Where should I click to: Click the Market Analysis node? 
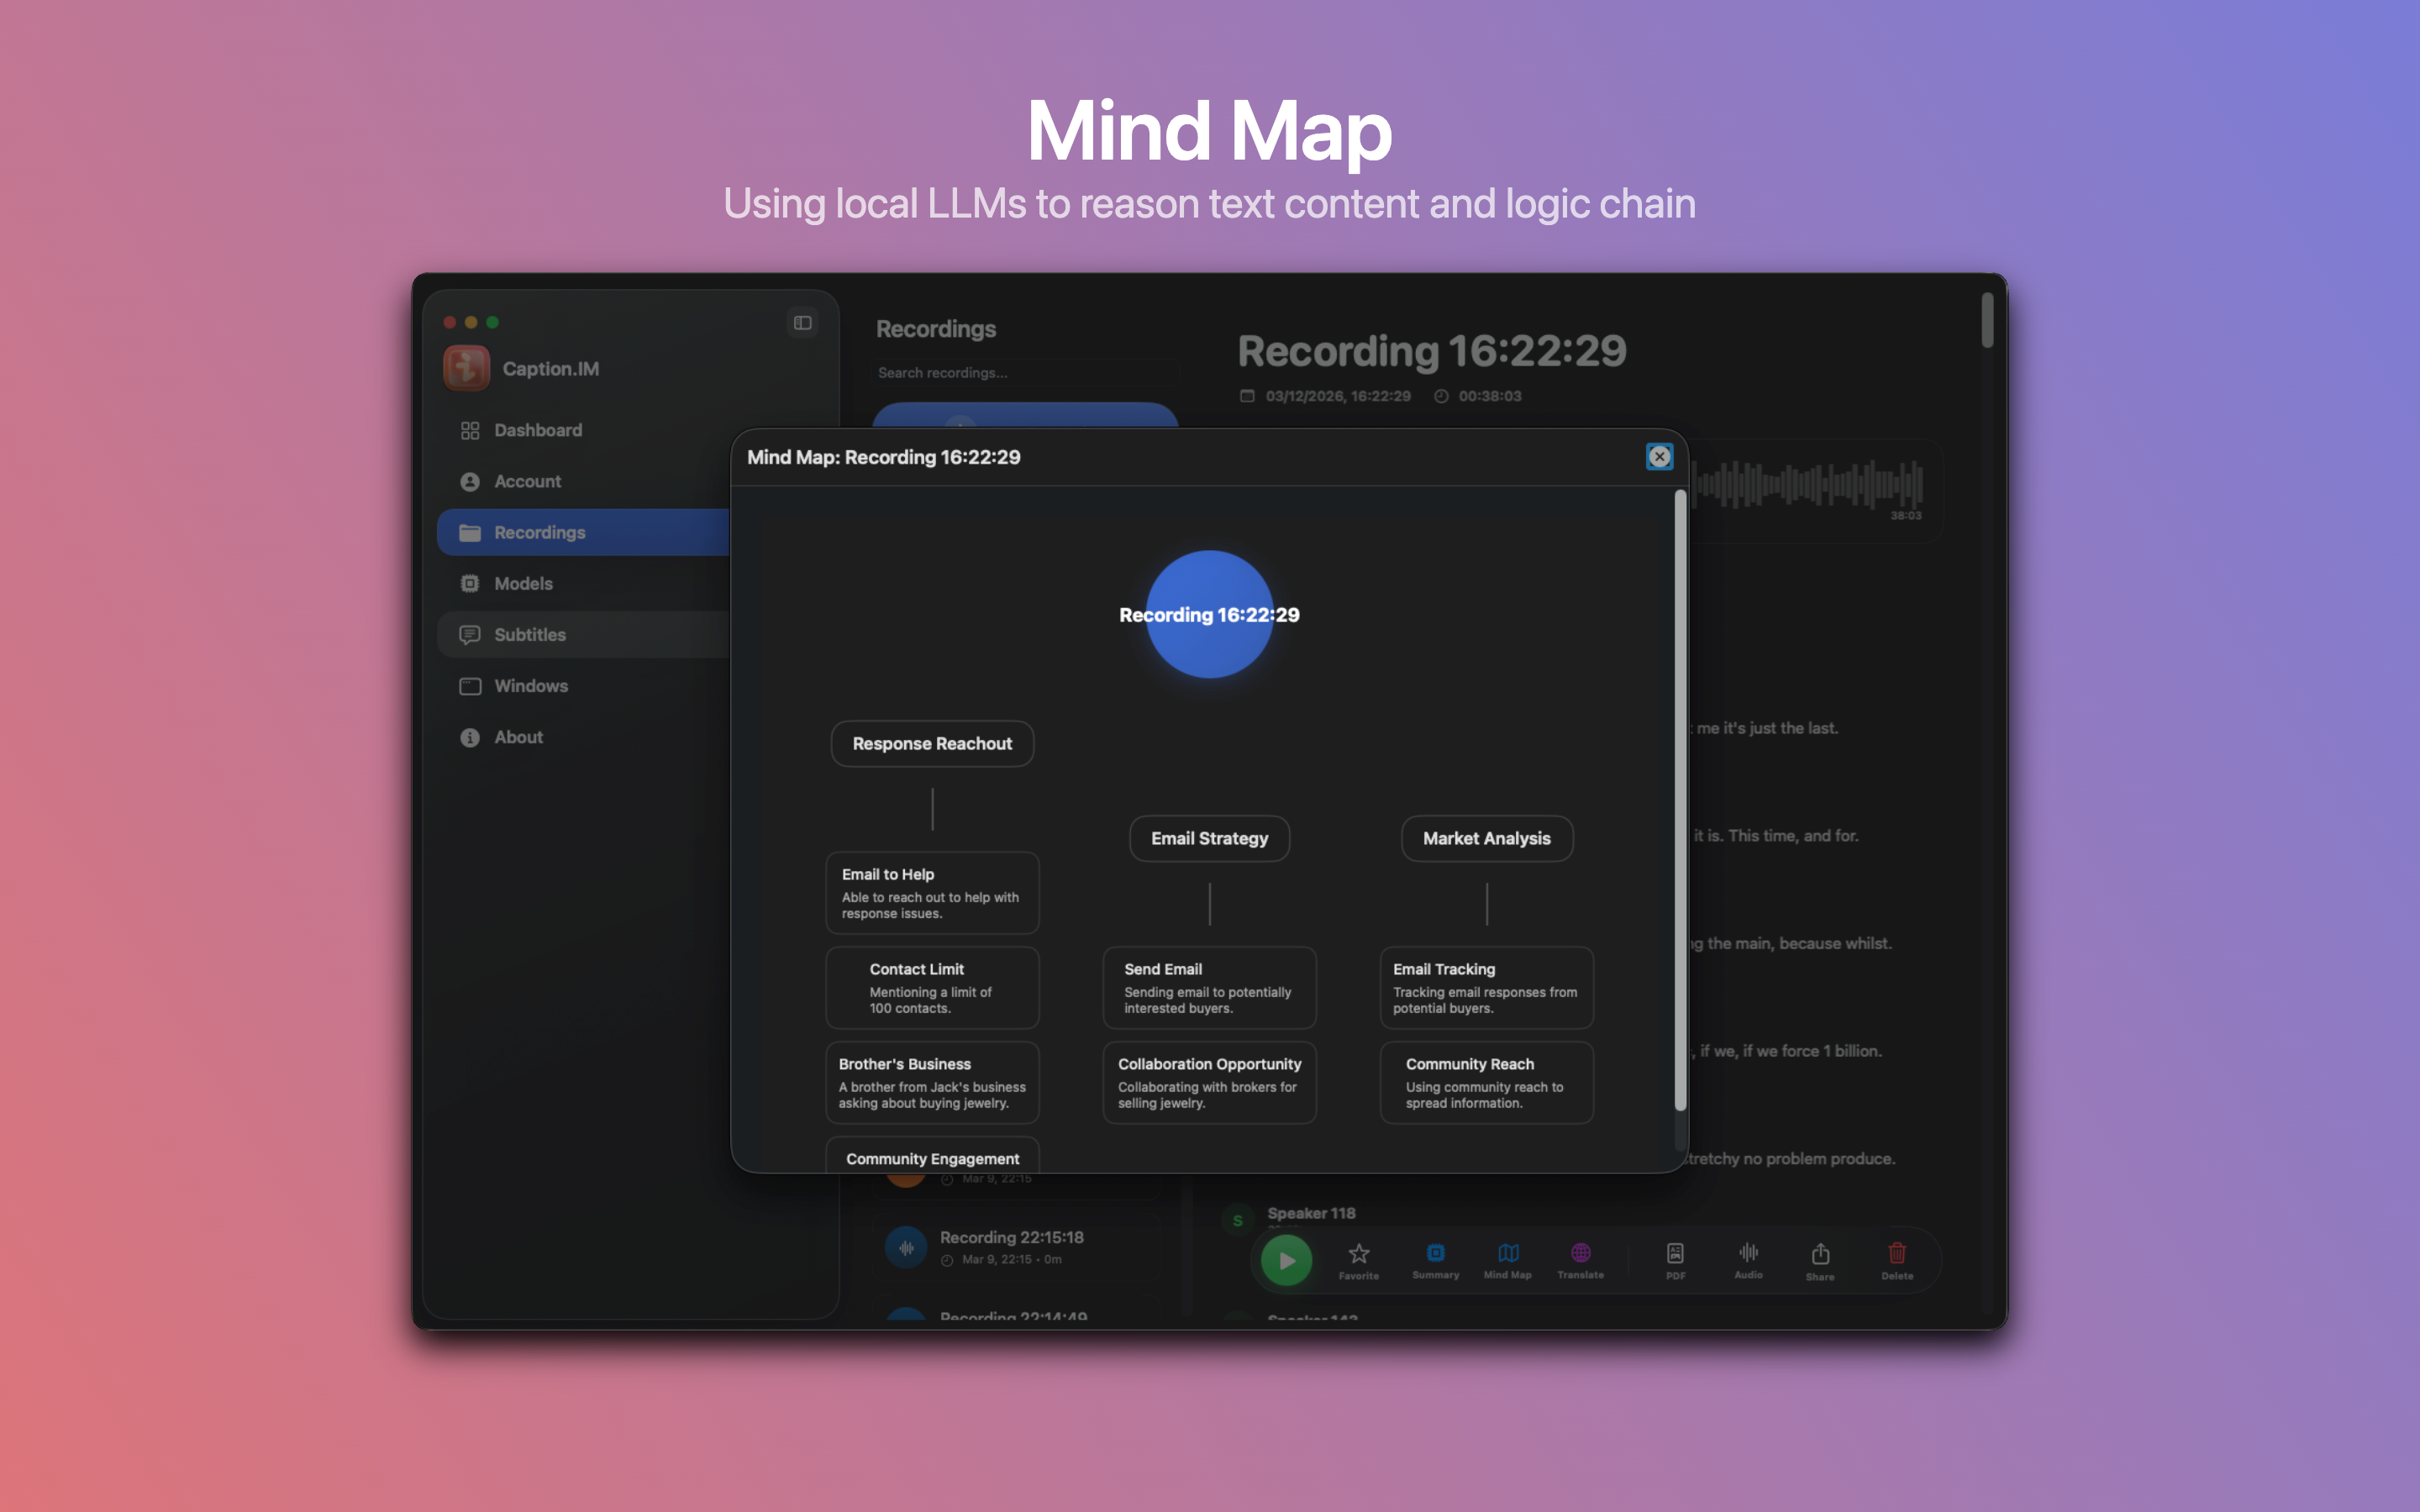[x=1486, y=838]
